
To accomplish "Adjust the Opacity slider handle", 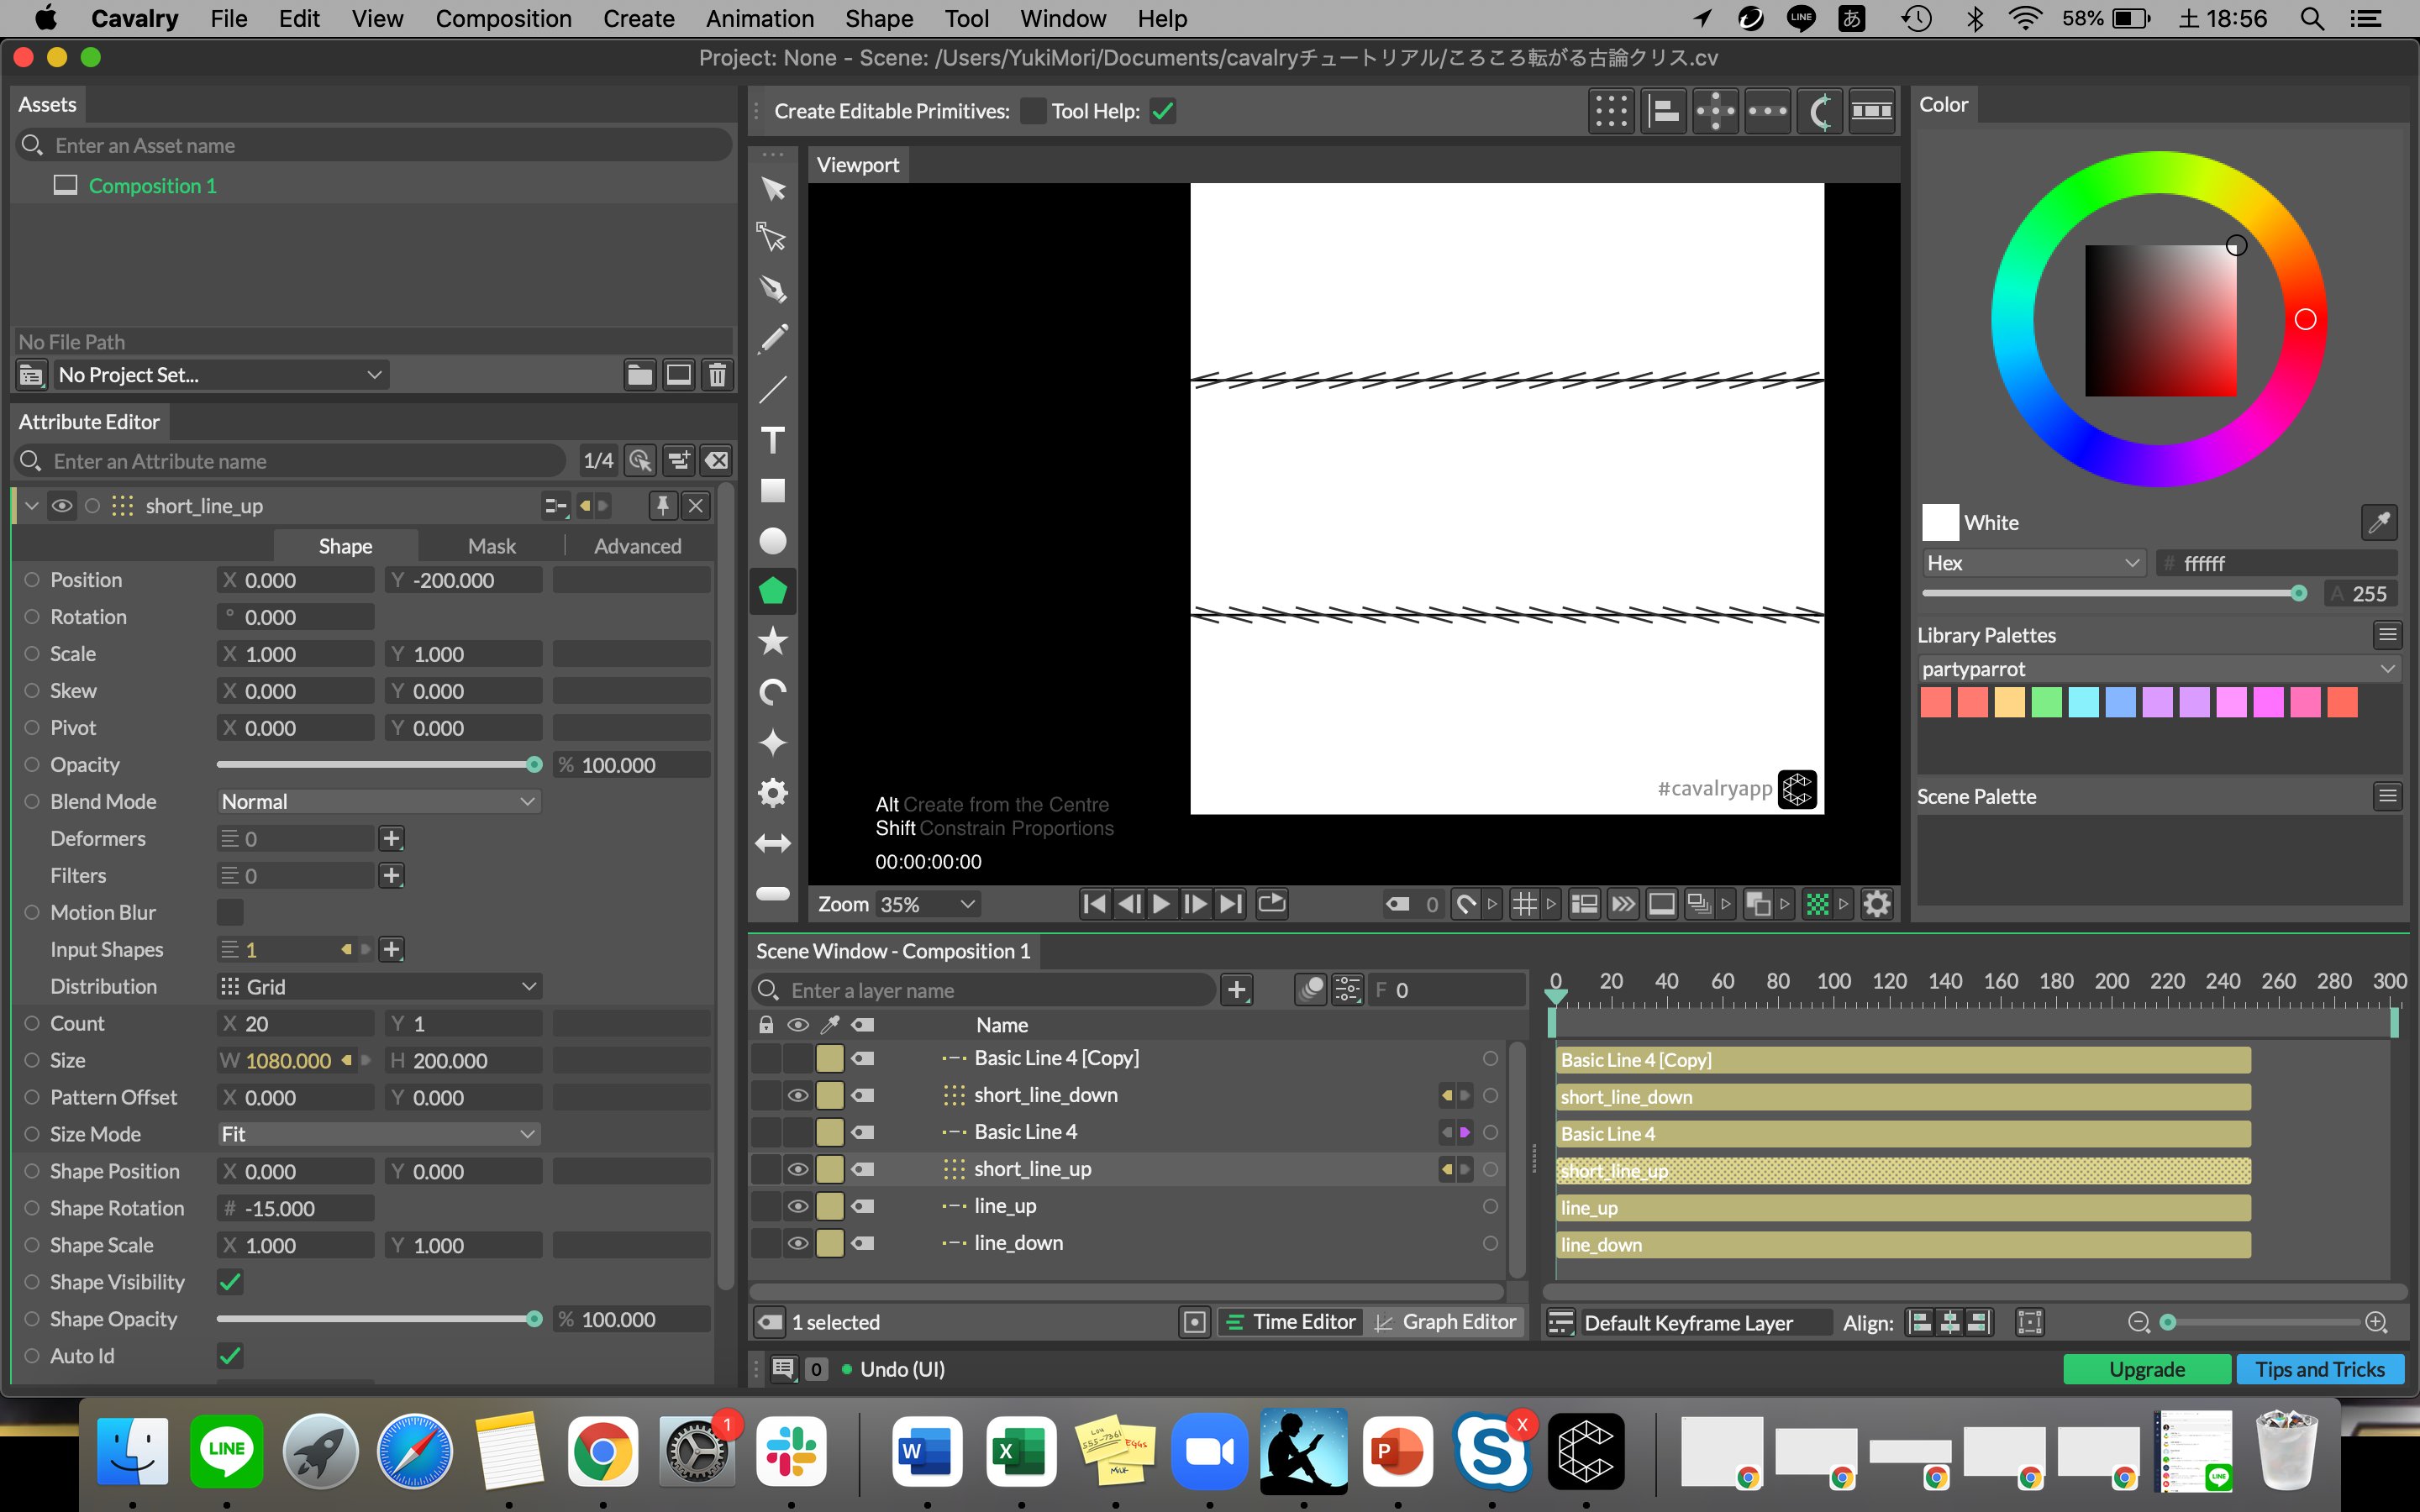I will pyautogui.click(x=534, y=765).
